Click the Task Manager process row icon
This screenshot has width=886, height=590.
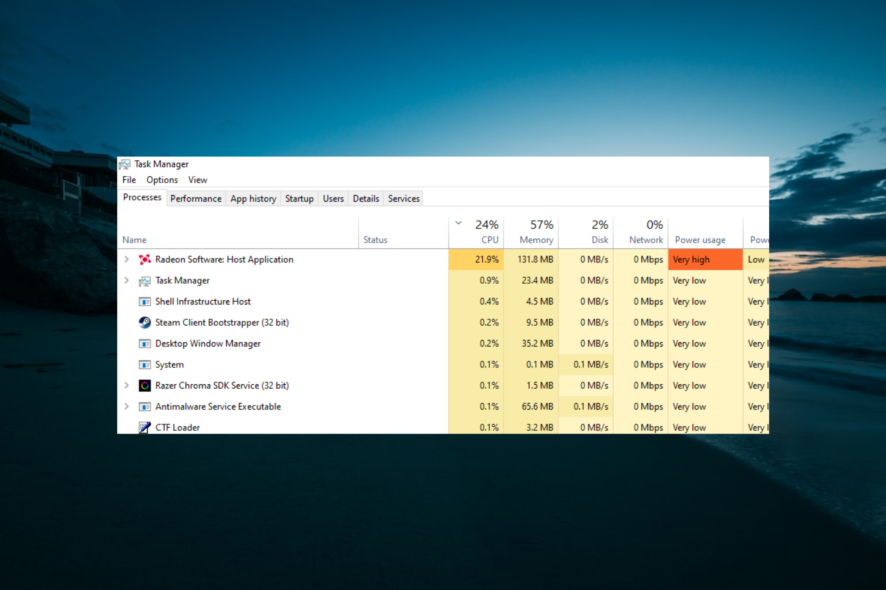coord(145,281)
